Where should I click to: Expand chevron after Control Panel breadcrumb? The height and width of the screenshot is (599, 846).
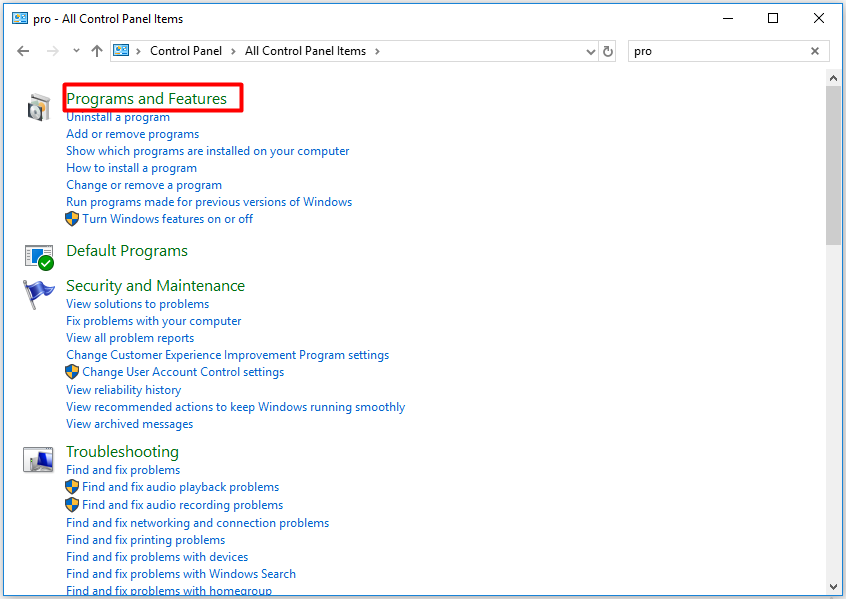[233, 51]
